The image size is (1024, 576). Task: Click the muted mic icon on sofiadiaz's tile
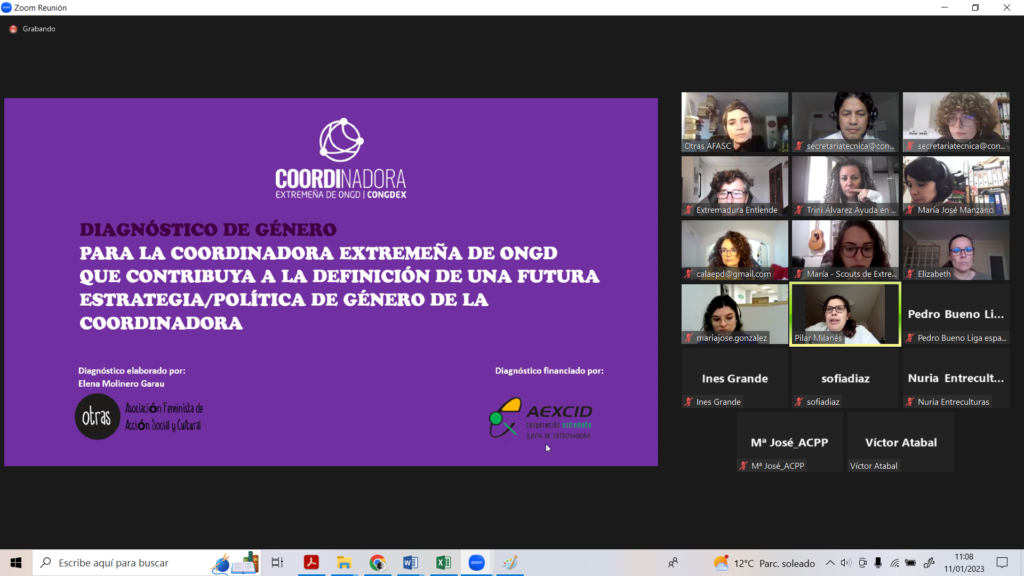(799, 402)
